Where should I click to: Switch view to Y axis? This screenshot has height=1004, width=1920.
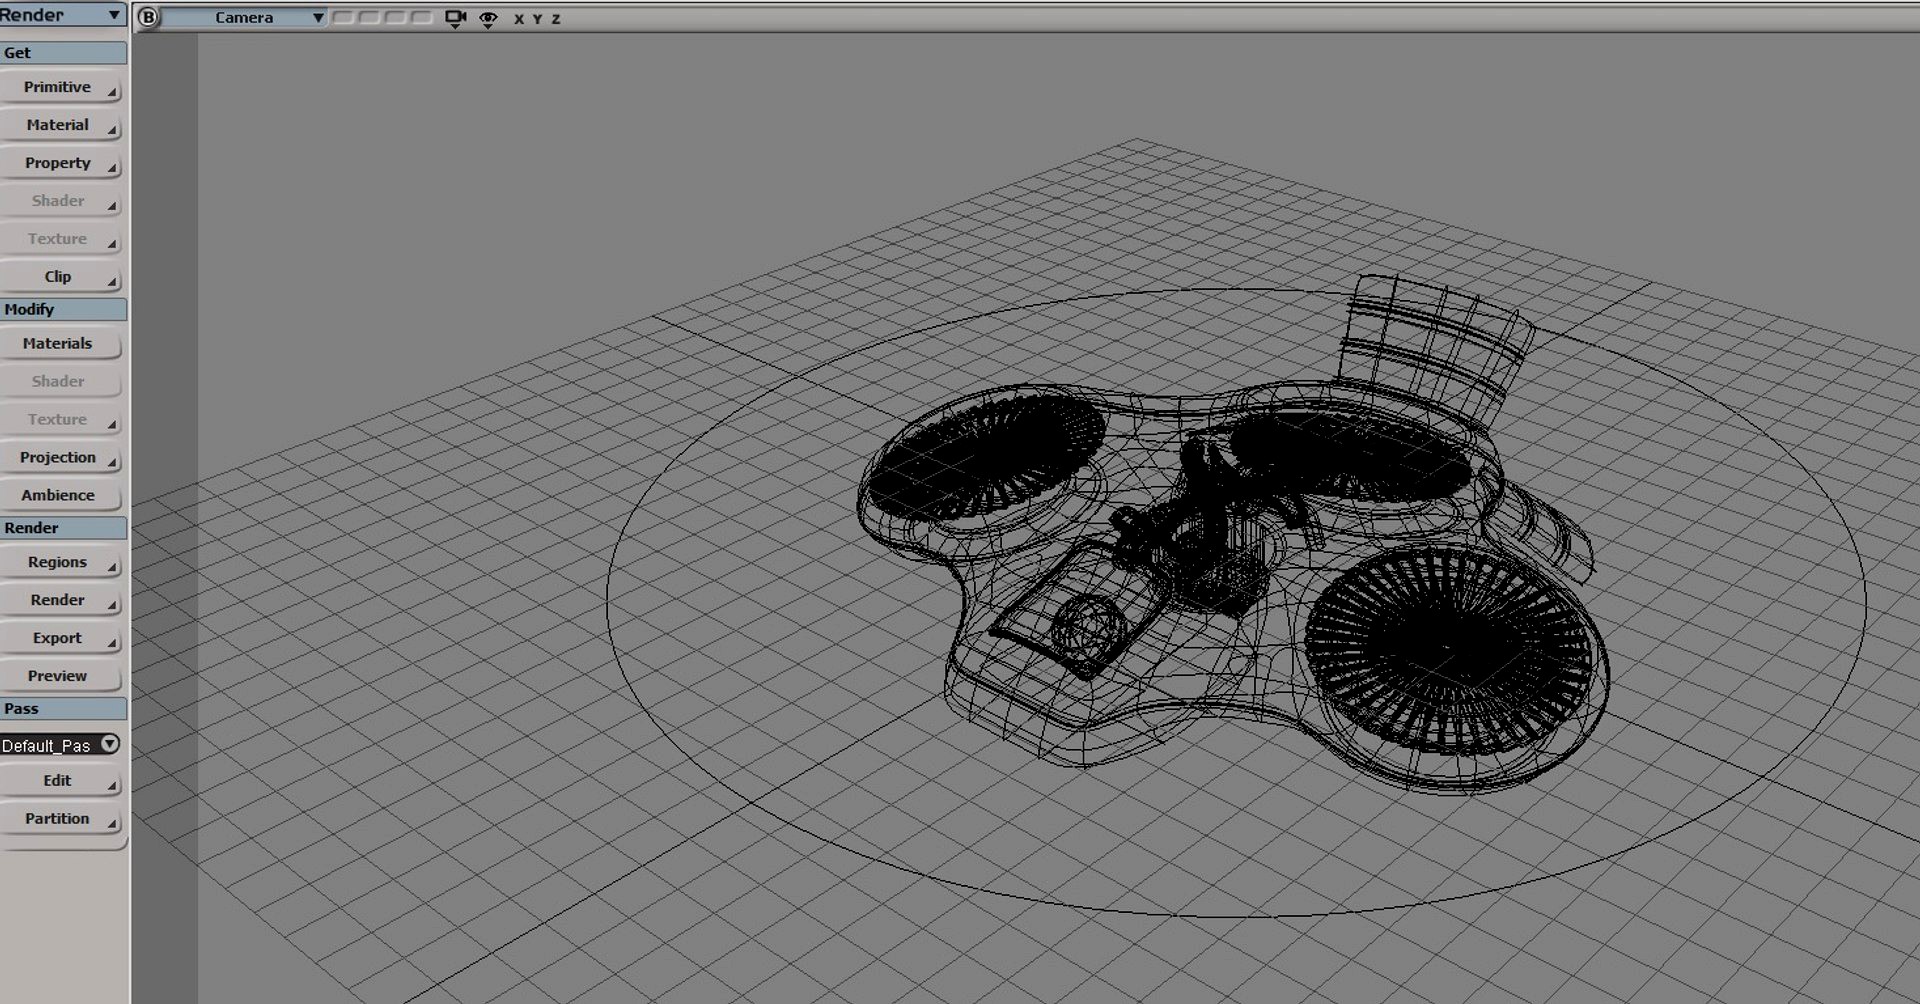537,19
